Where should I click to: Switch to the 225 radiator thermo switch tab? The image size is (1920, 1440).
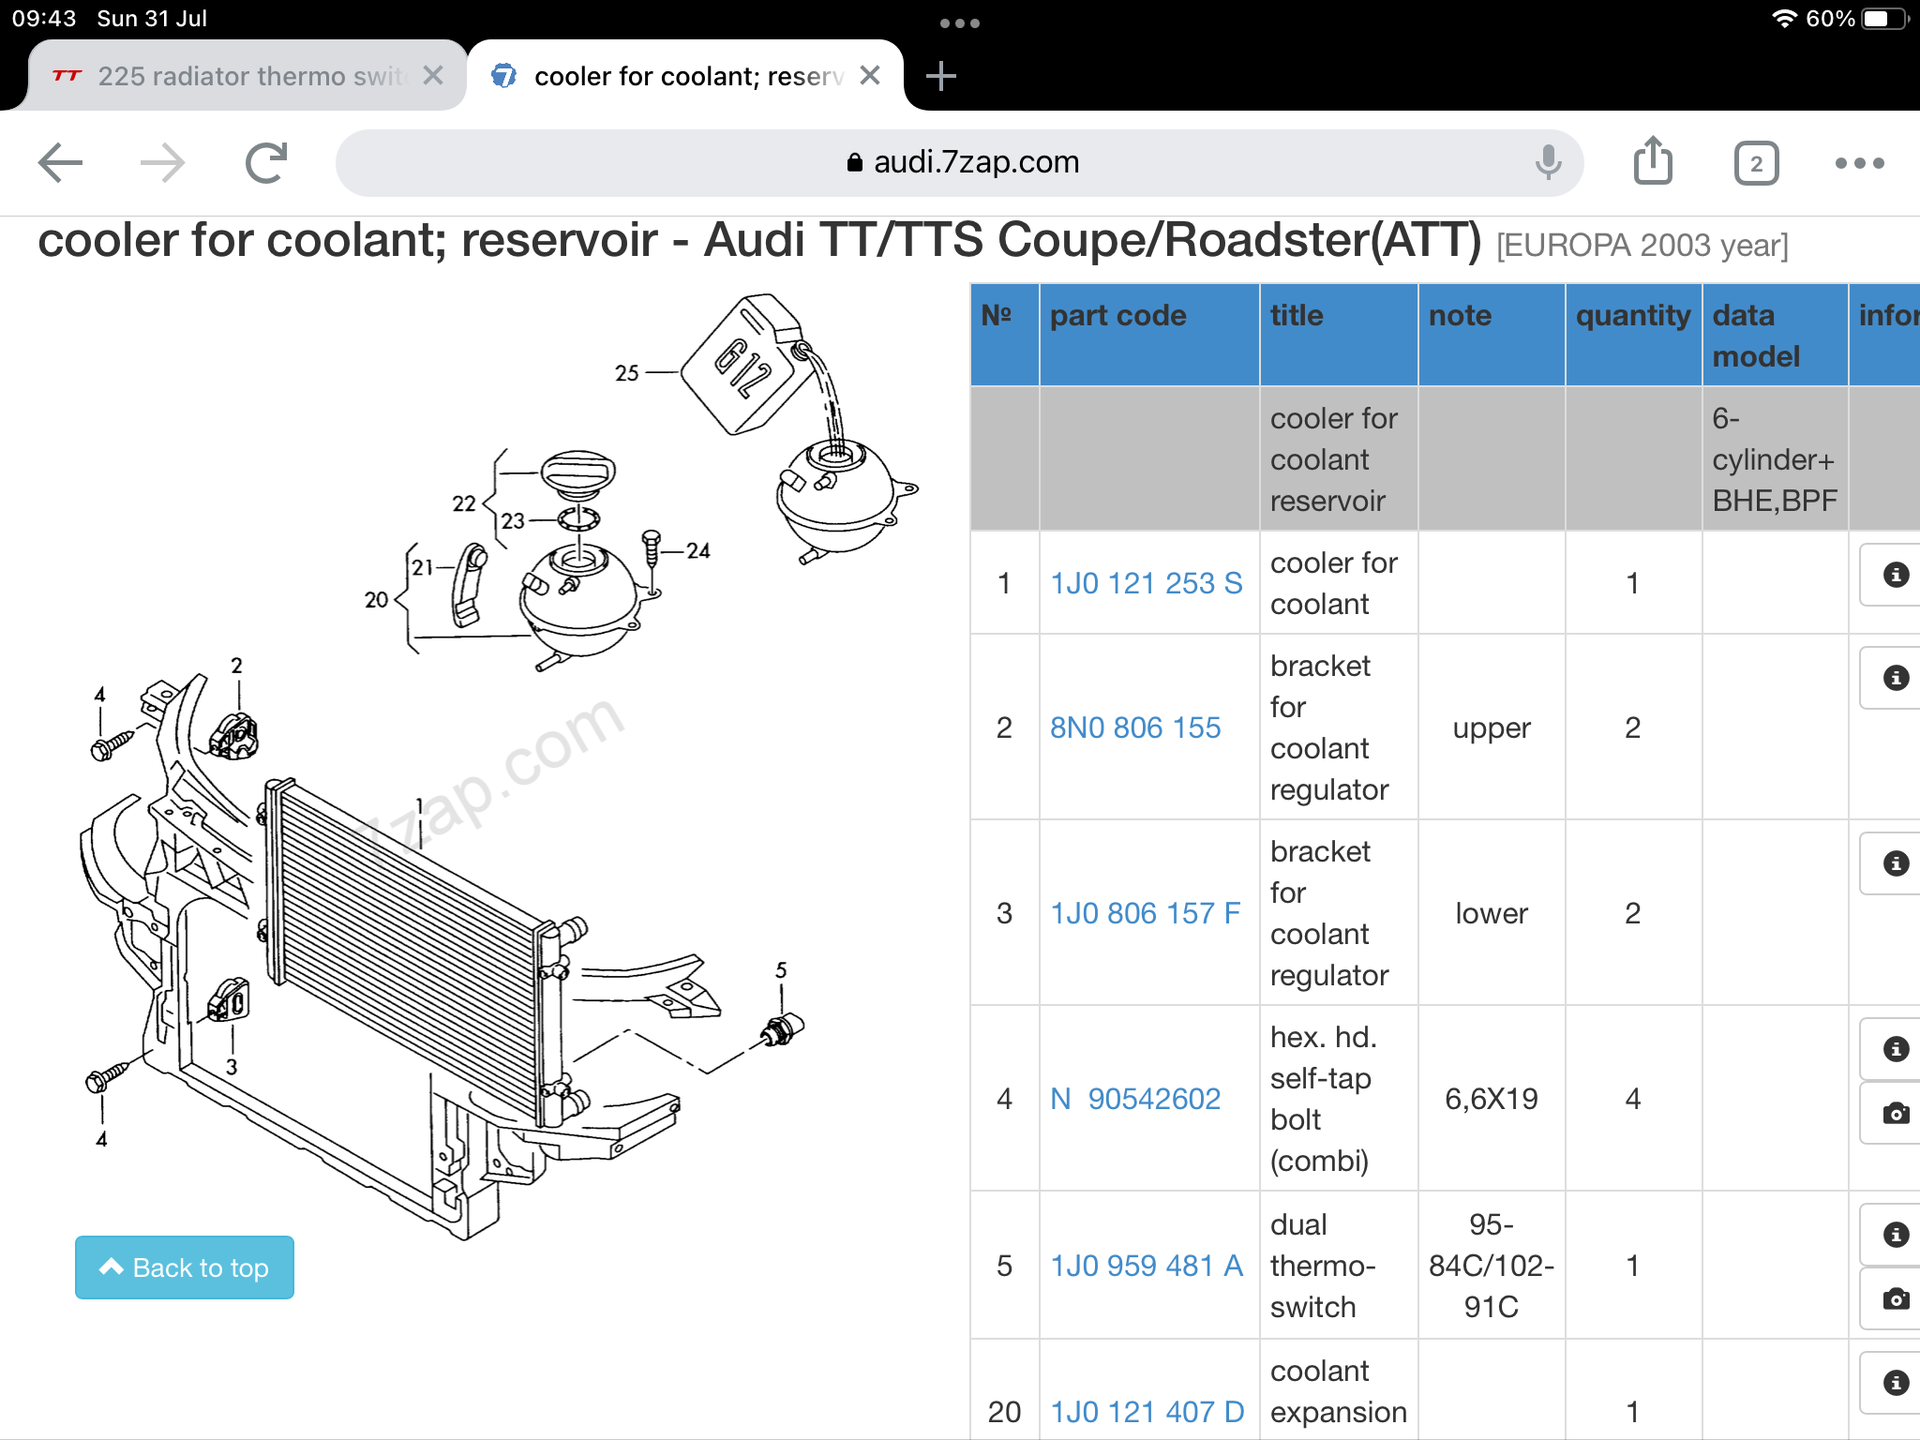point(246,76)
